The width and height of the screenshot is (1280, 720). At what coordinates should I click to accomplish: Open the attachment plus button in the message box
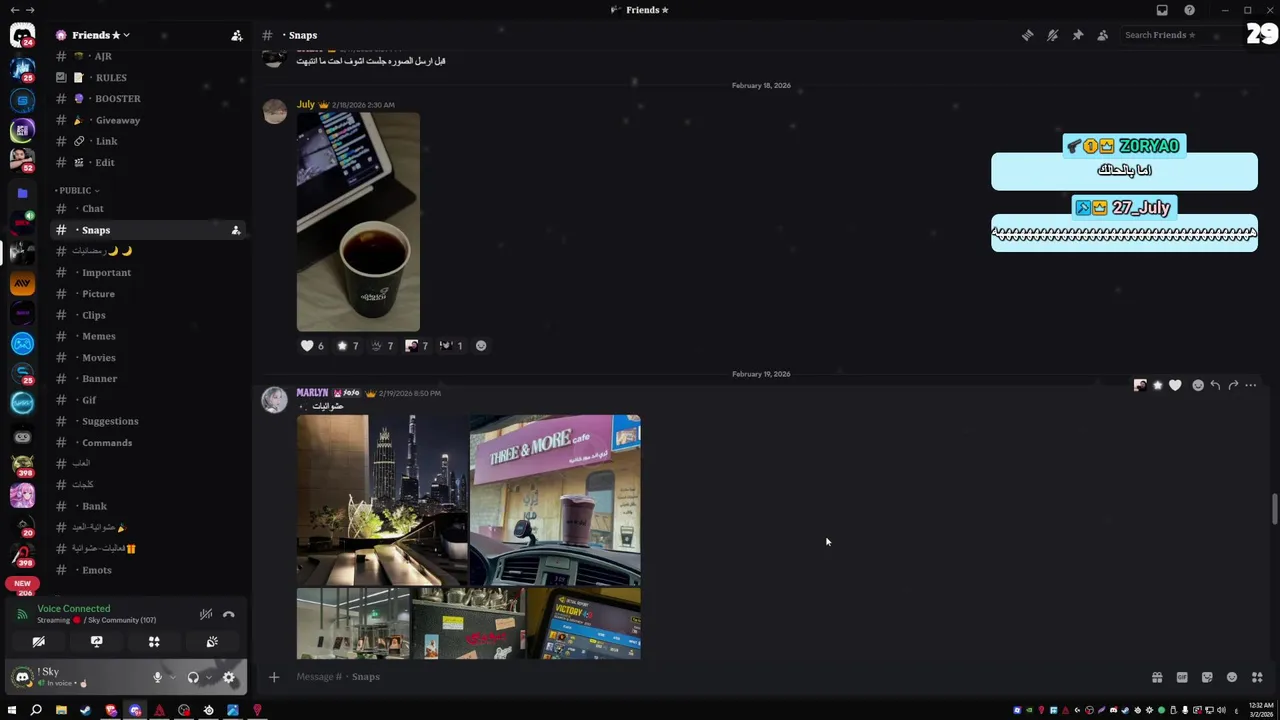click(x=273, y=677)
